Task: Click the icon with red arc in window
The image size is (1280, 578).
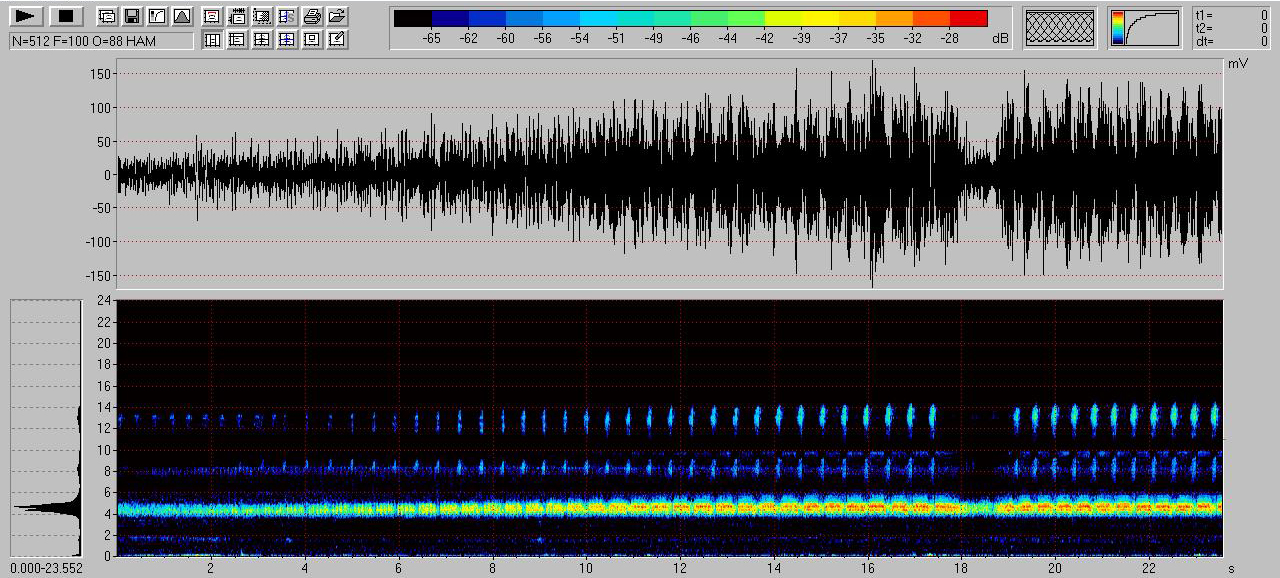Action: coord(212,16)
